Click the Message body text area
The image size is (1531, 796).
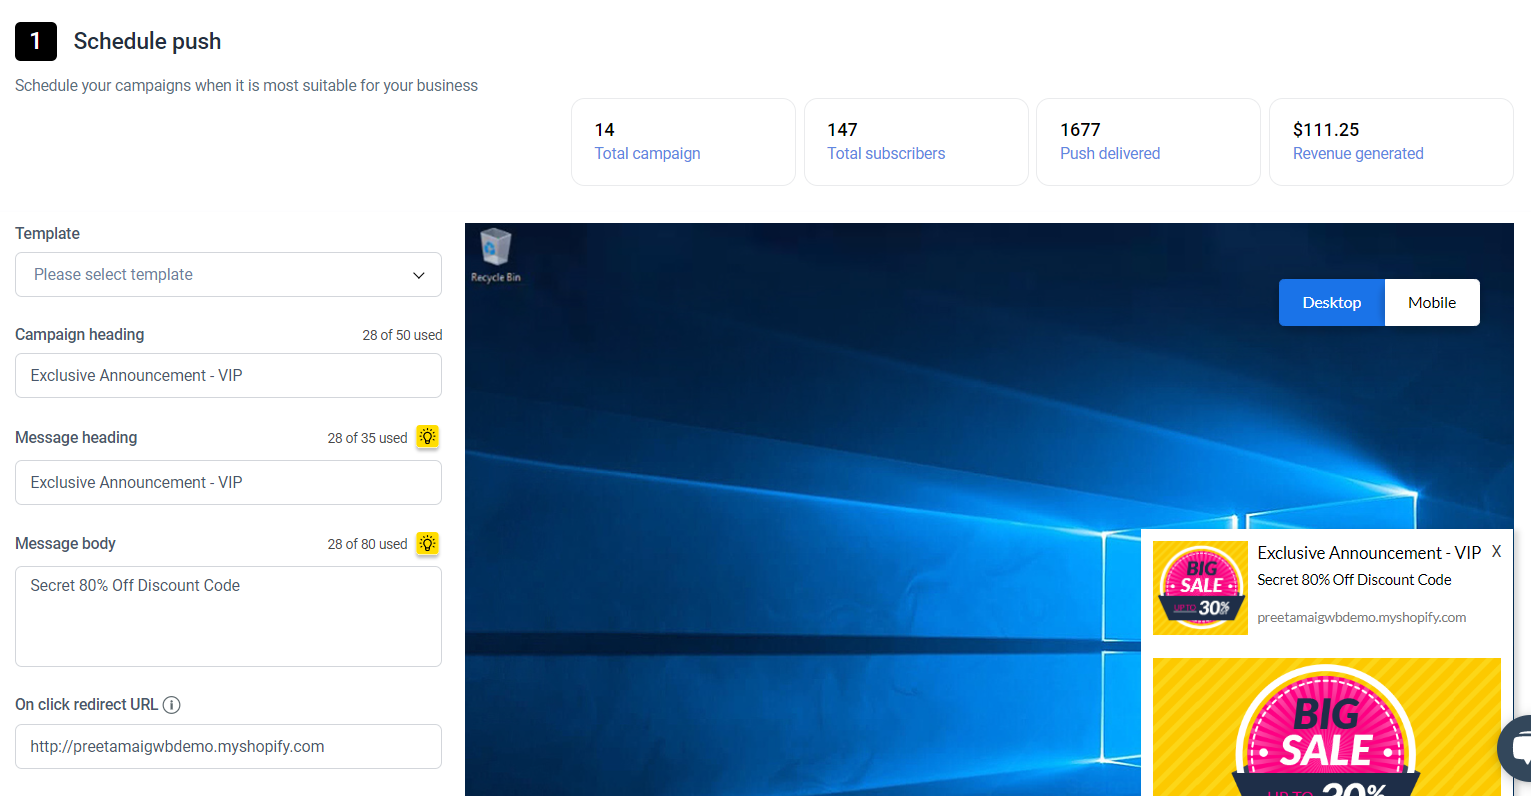228,617
